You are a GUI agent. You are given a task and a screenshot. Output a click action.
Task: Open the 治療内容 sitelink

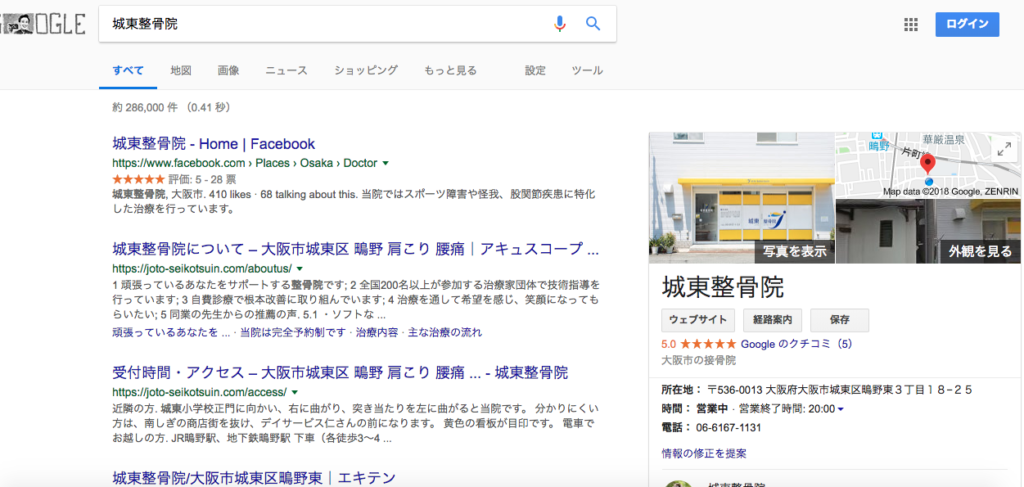[x=377, y=332]
